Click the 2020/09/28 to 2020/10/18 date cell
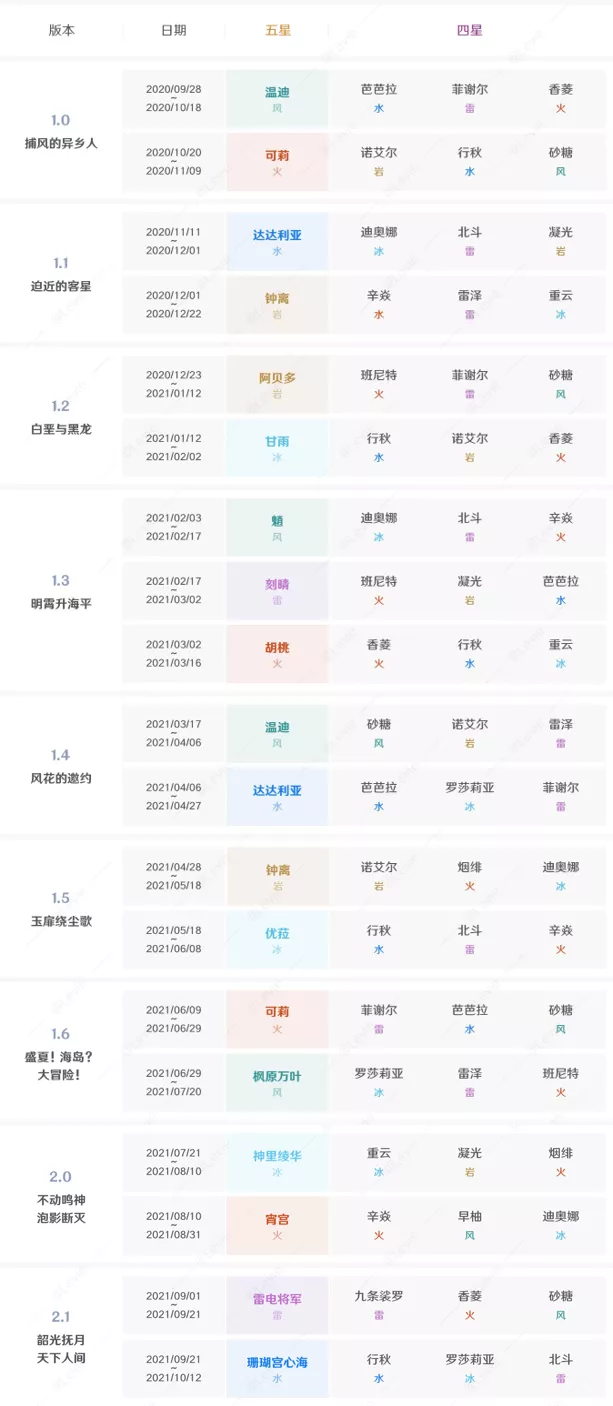The image size is (613, 1406). (x=173, y=98)
